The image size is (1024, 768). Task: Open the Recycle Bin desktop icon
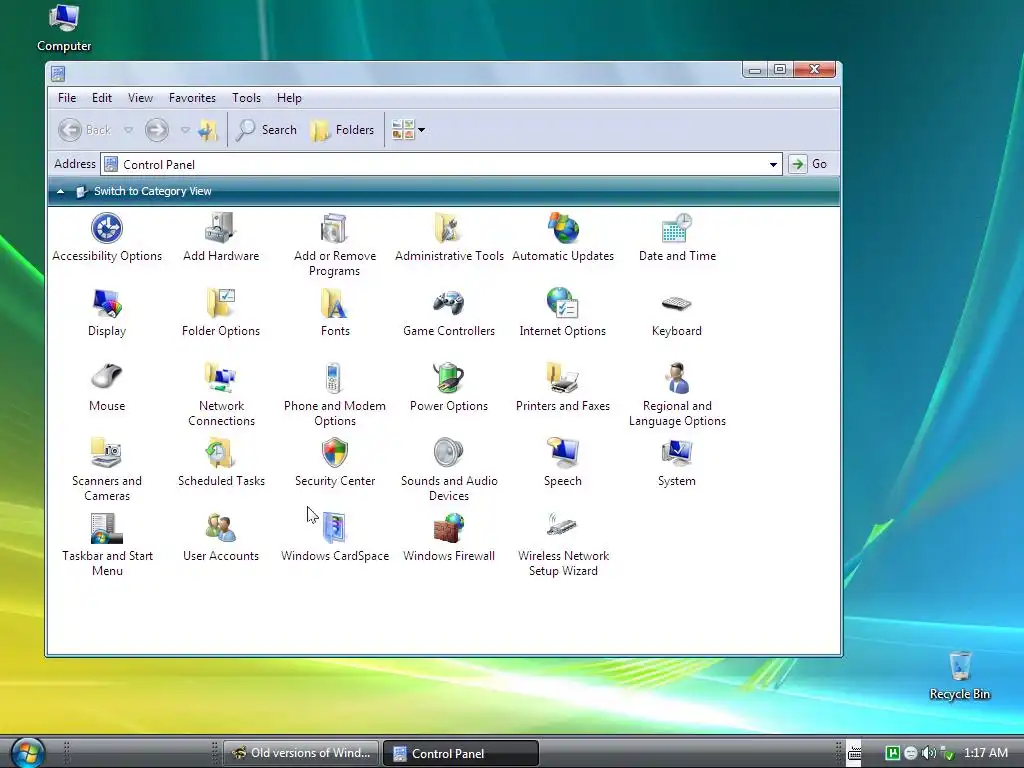pyautogui.click(x=959, y=676)
